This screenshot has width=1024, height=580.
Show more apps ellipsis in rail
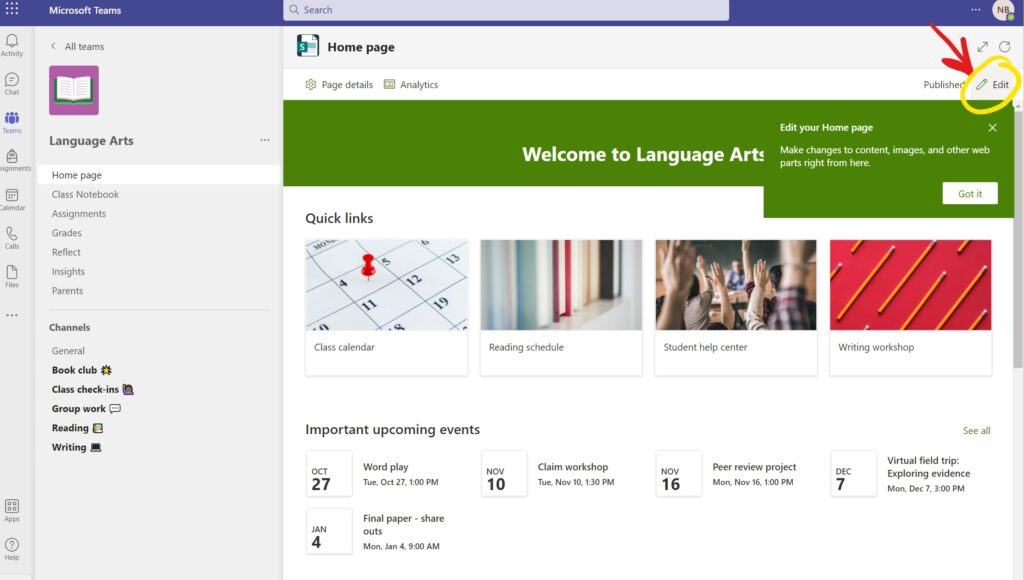coord(12,315)
